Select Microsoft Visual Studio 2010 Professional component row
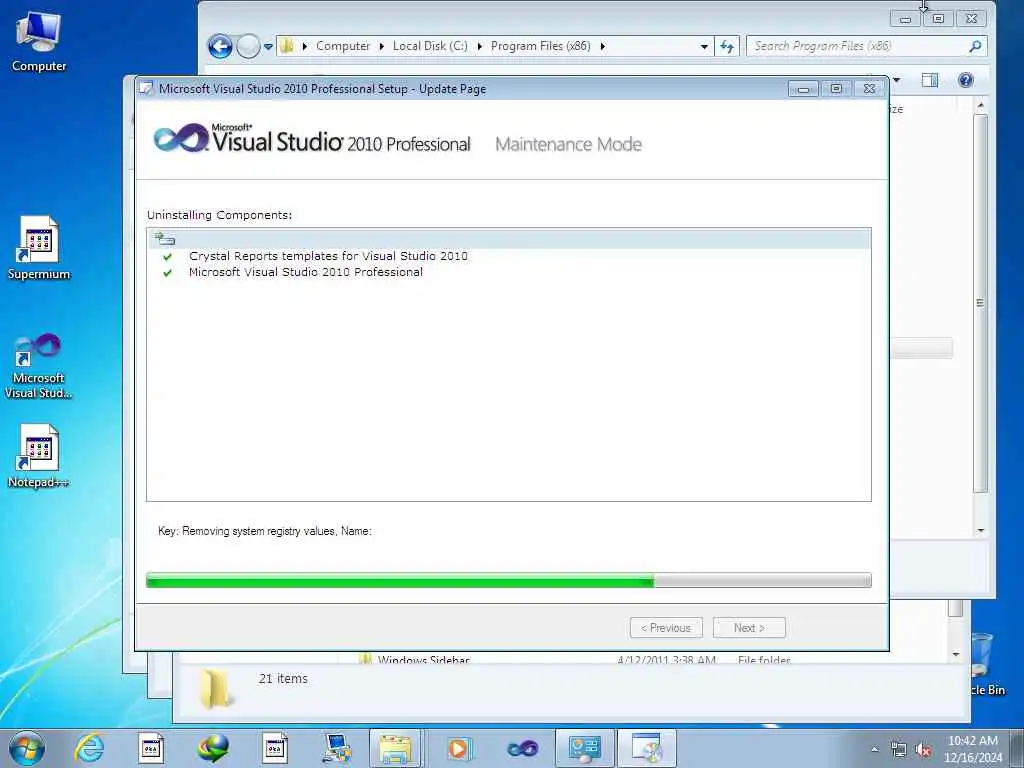The image size is (1024, 768). point(306,272)
